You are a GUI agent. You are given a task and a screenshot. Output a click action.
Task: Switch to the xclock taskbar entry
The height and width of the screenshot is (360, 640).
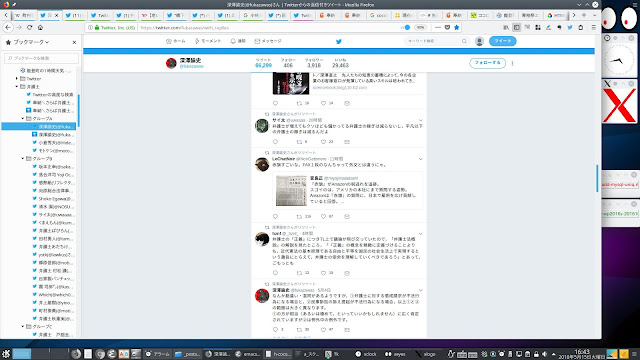(366, 354)
